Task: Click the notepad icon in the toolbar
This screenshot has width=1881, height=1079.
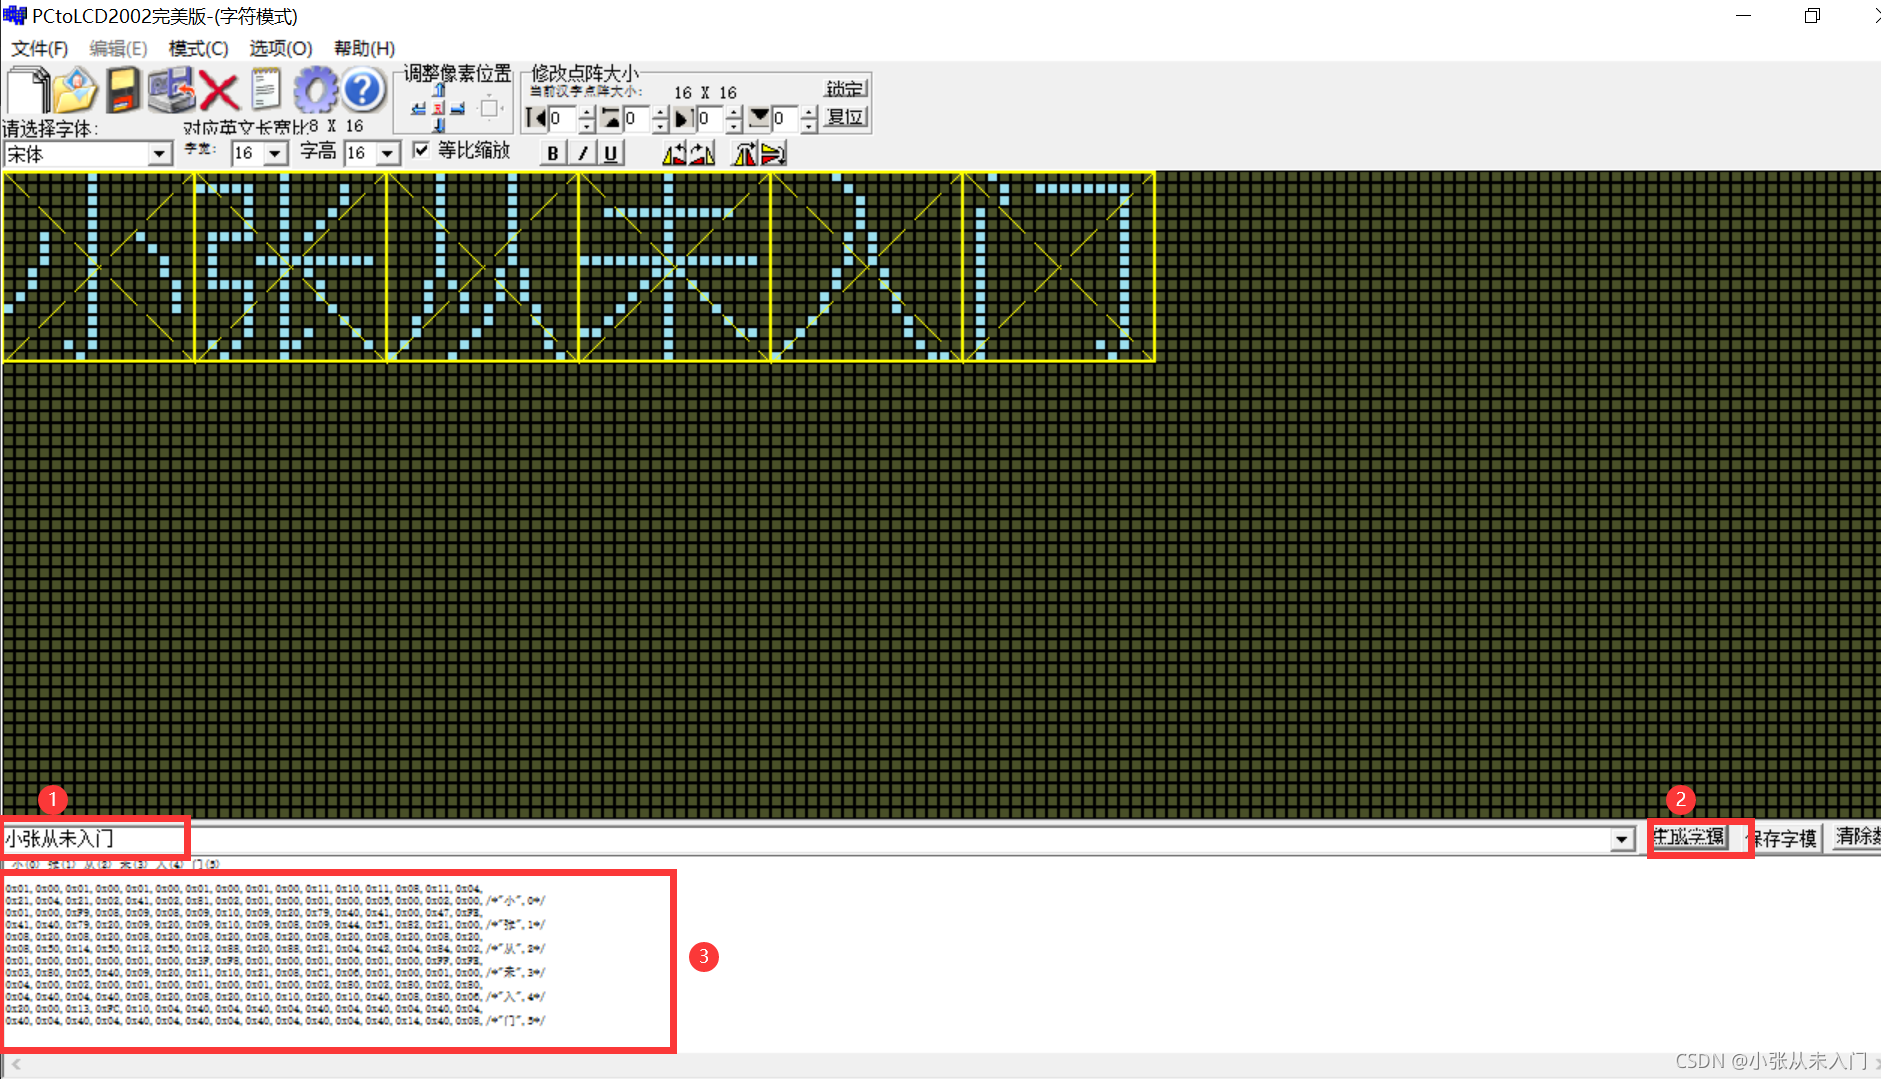Action: 266,91
